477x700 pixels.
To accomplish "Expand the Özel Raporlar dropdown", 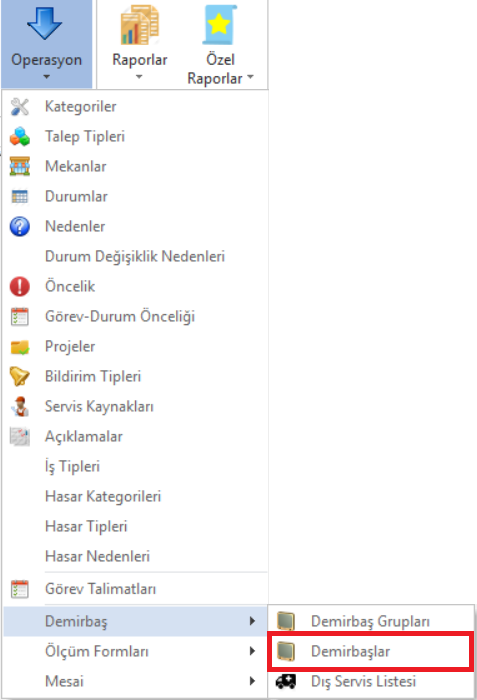I will (220, 44).
